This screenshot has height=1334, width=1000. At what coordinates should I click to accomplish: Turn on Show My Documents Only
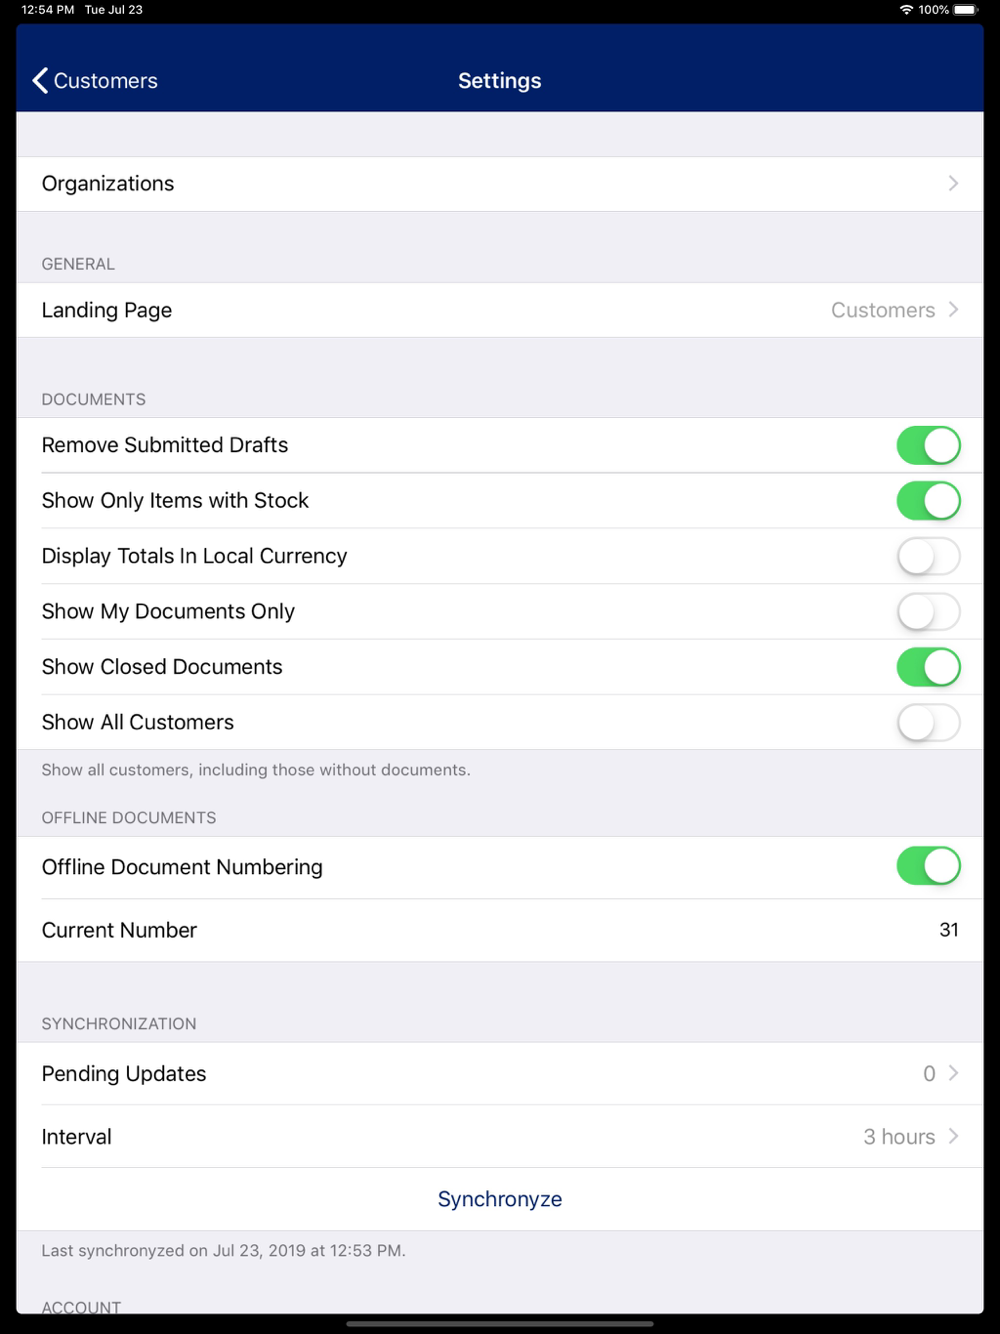pos(928,612)
